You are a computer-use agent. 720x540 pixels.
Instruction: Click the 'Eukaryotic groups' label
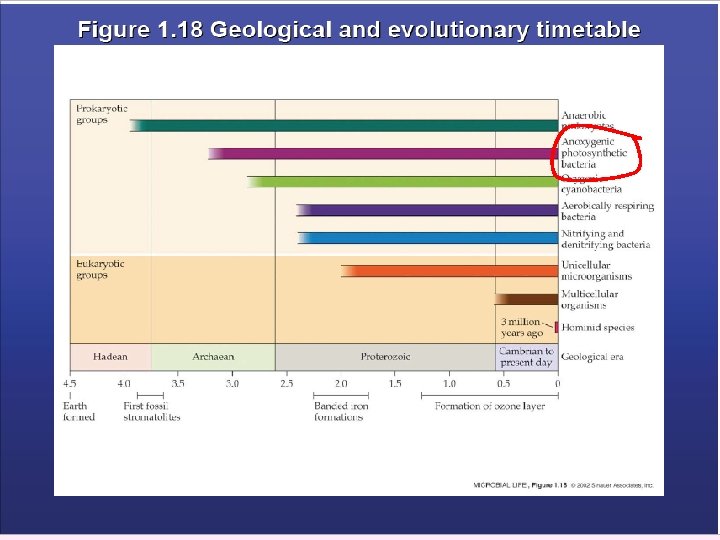(100, 270)
